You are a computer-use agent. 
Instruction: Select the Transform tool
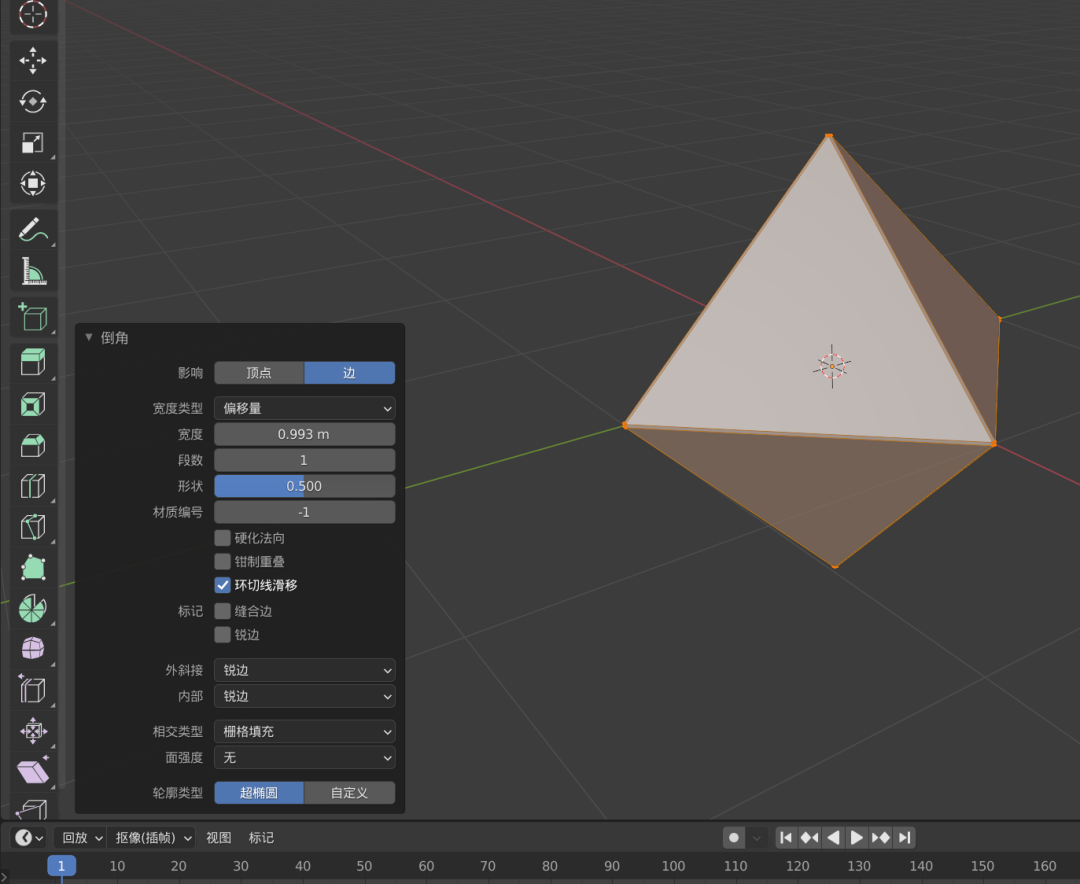click(x=32, y=183)
